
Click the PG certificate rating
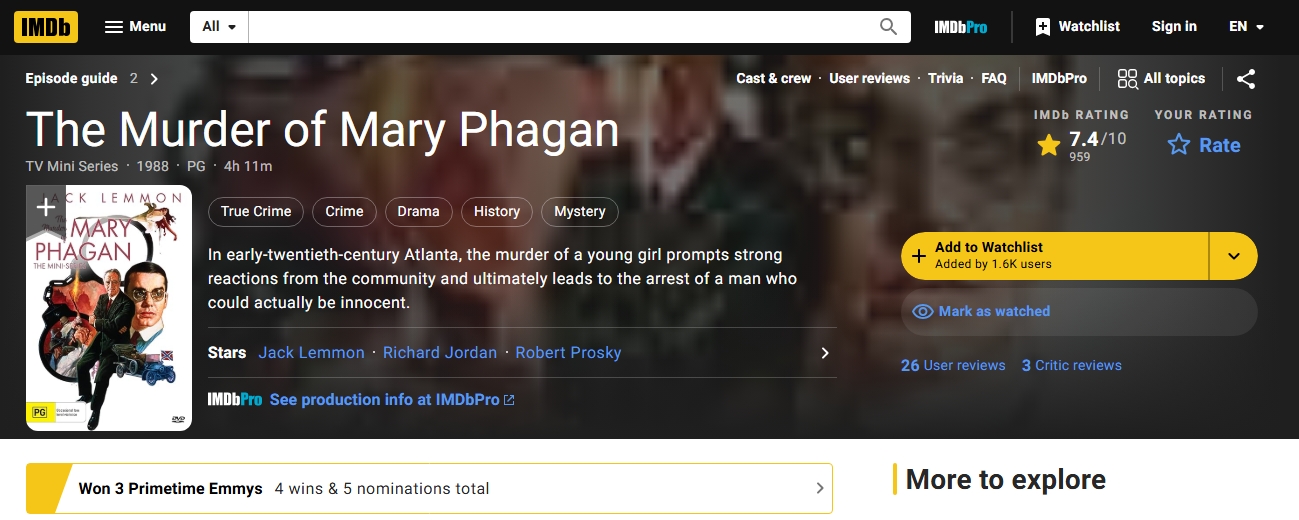(x=196, y=166)
